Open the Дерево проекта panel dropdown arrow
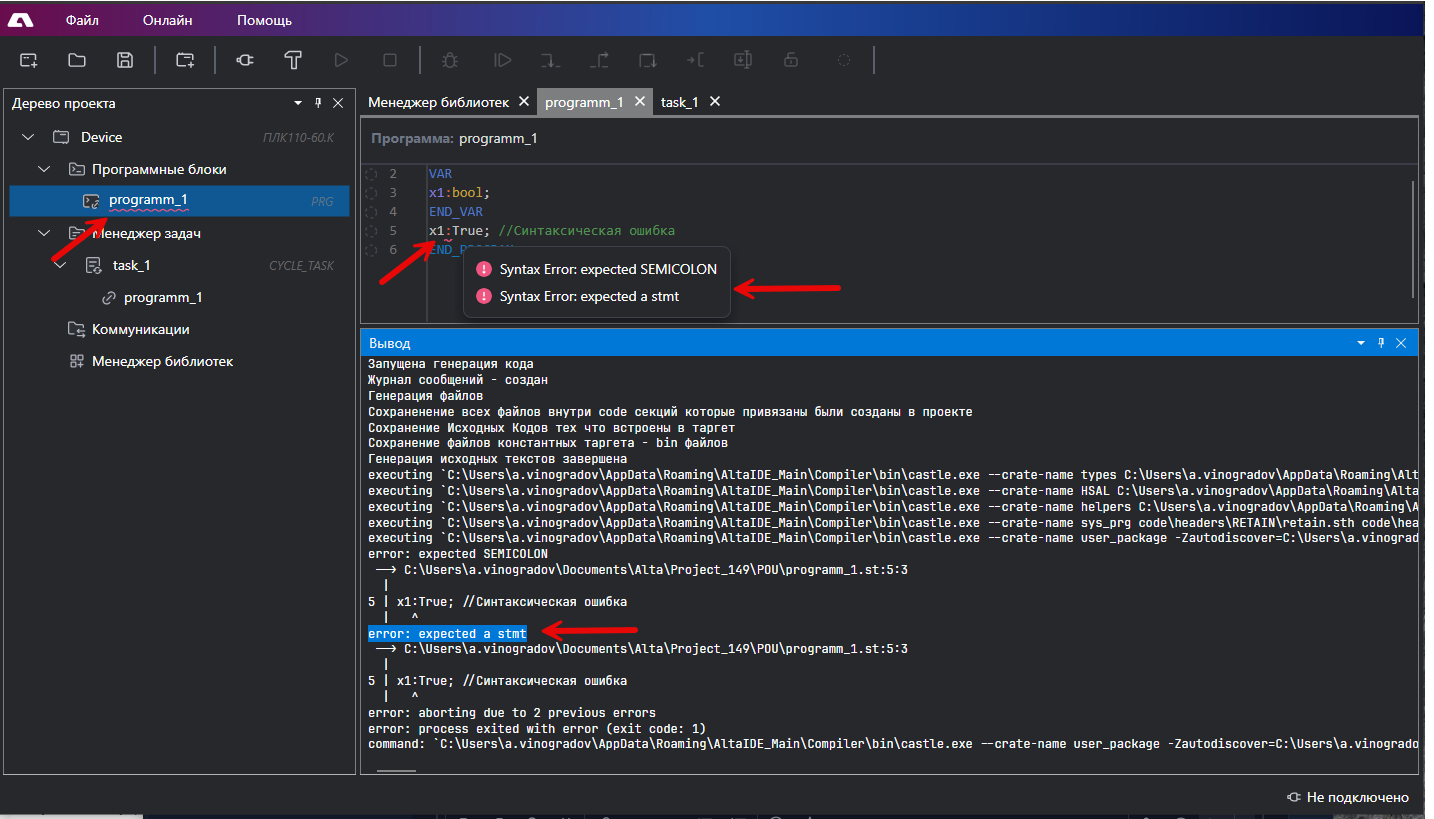The image size is (1434, 819). click(298, 103)
